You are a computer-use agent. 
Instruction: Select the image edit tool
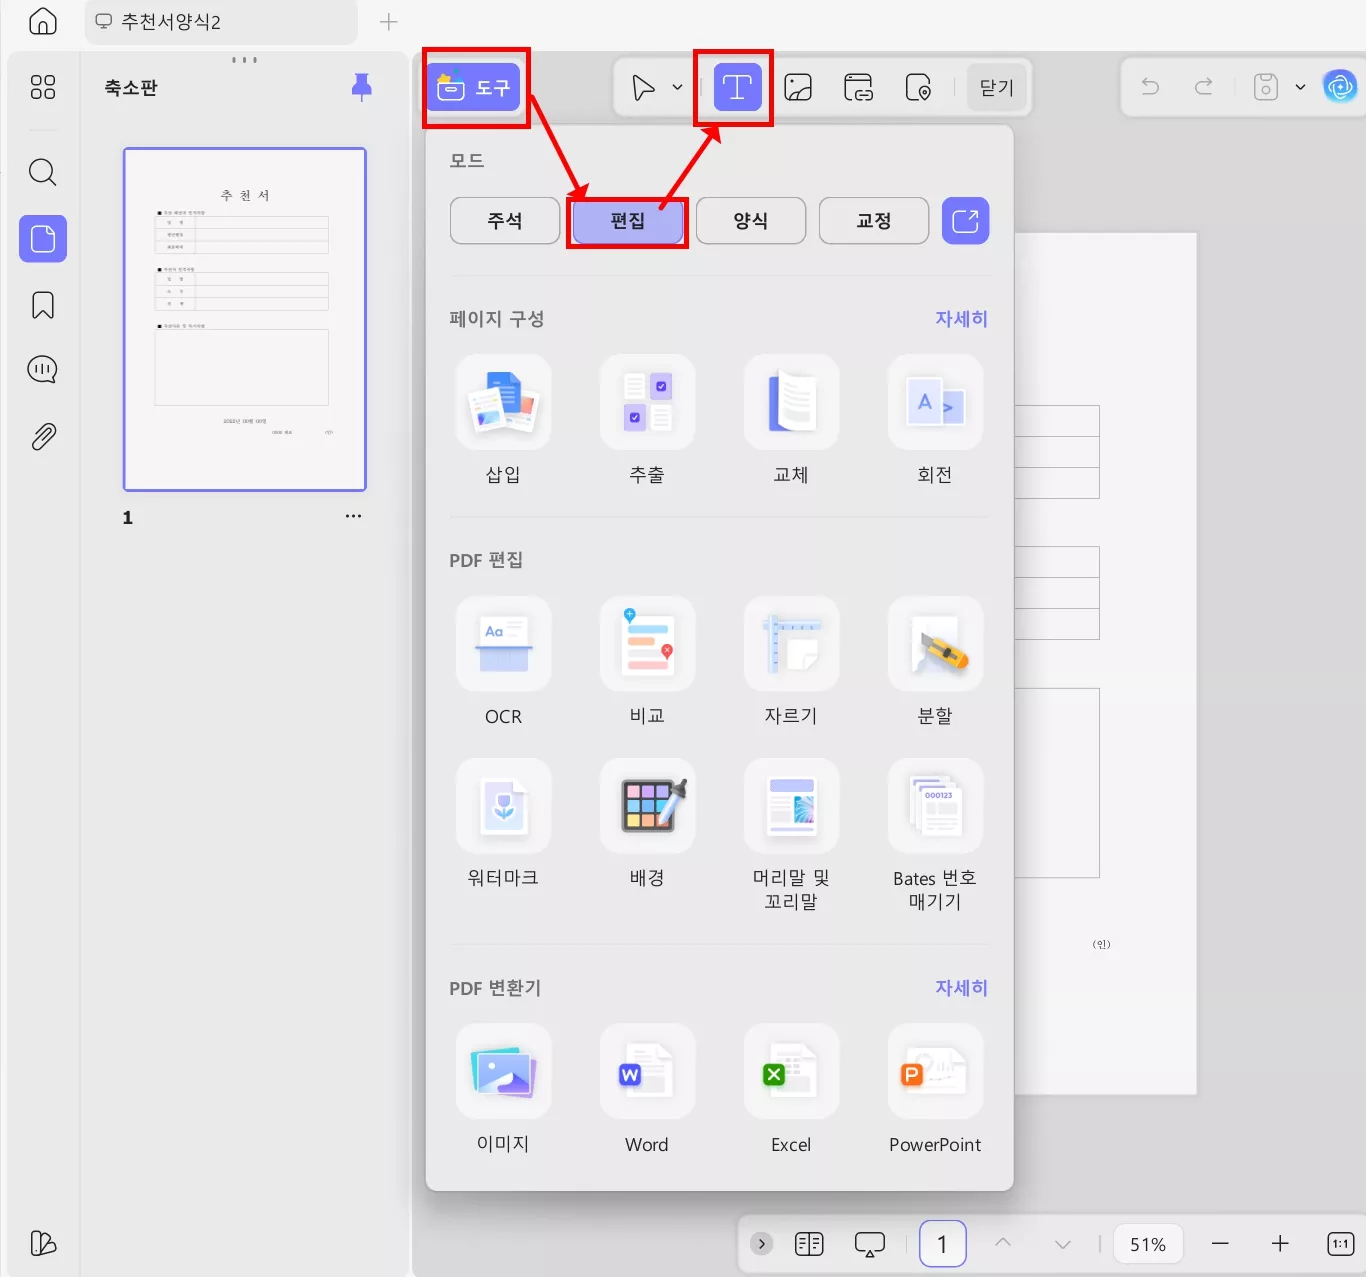798,88
